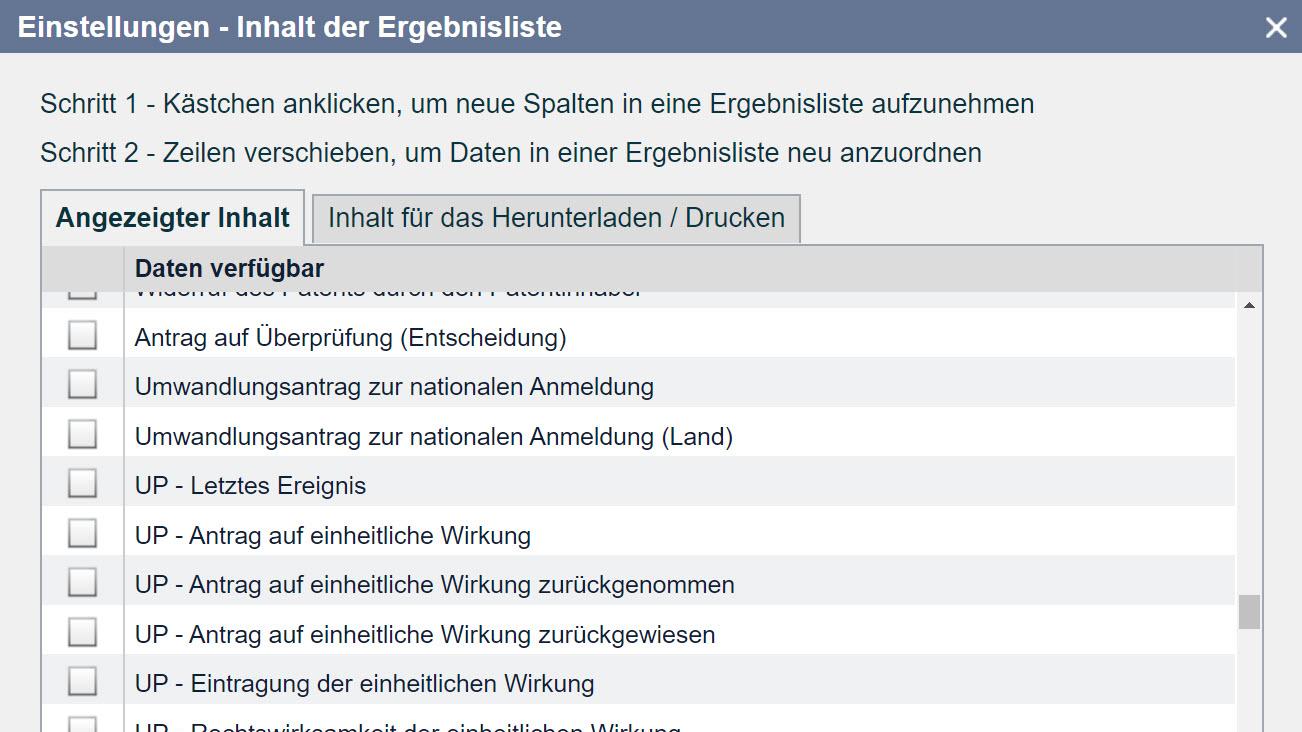Click the vertical scrollbar thumb of the list

pos(1249,611)
